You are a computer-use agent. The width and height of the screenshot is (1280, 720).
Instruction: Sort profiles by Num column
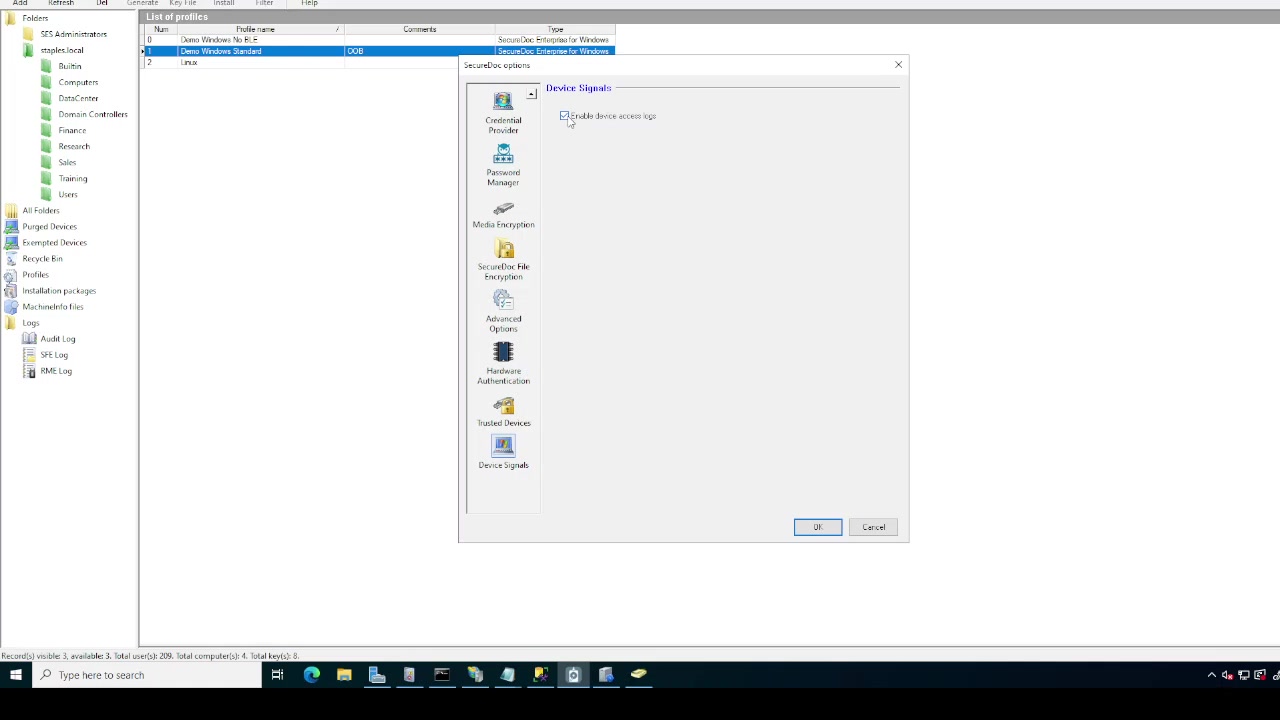click(161, 29)
